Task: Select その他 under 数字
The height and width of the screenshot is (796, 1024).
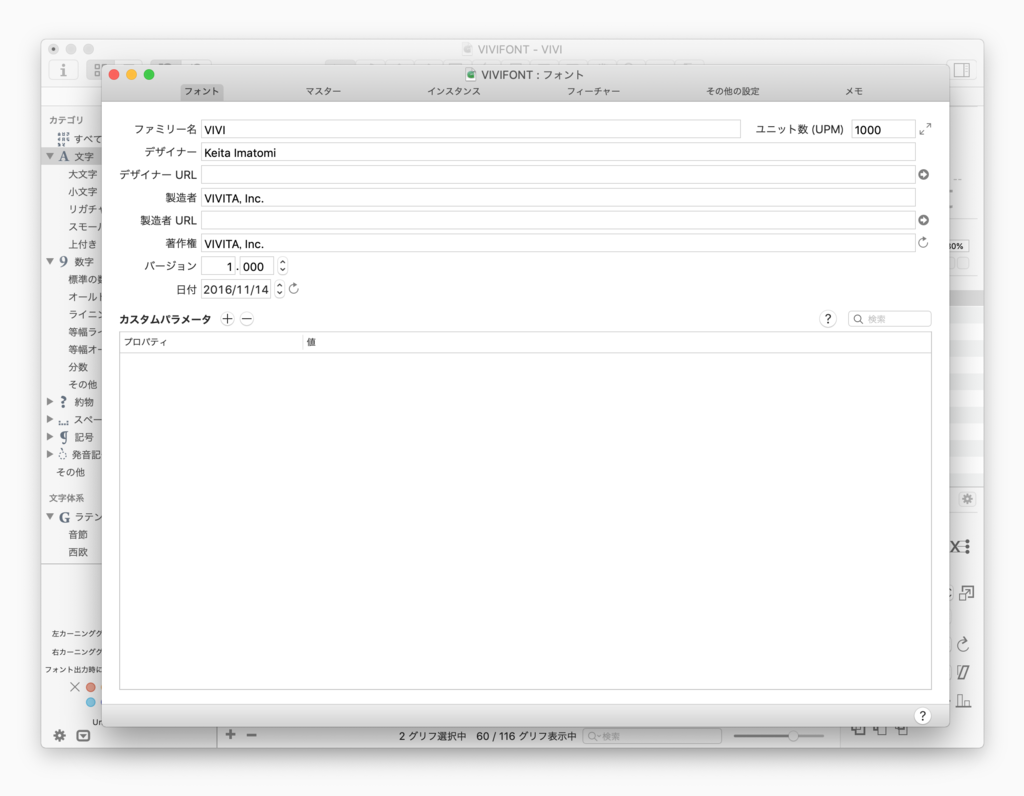Action: click(83, 385)
